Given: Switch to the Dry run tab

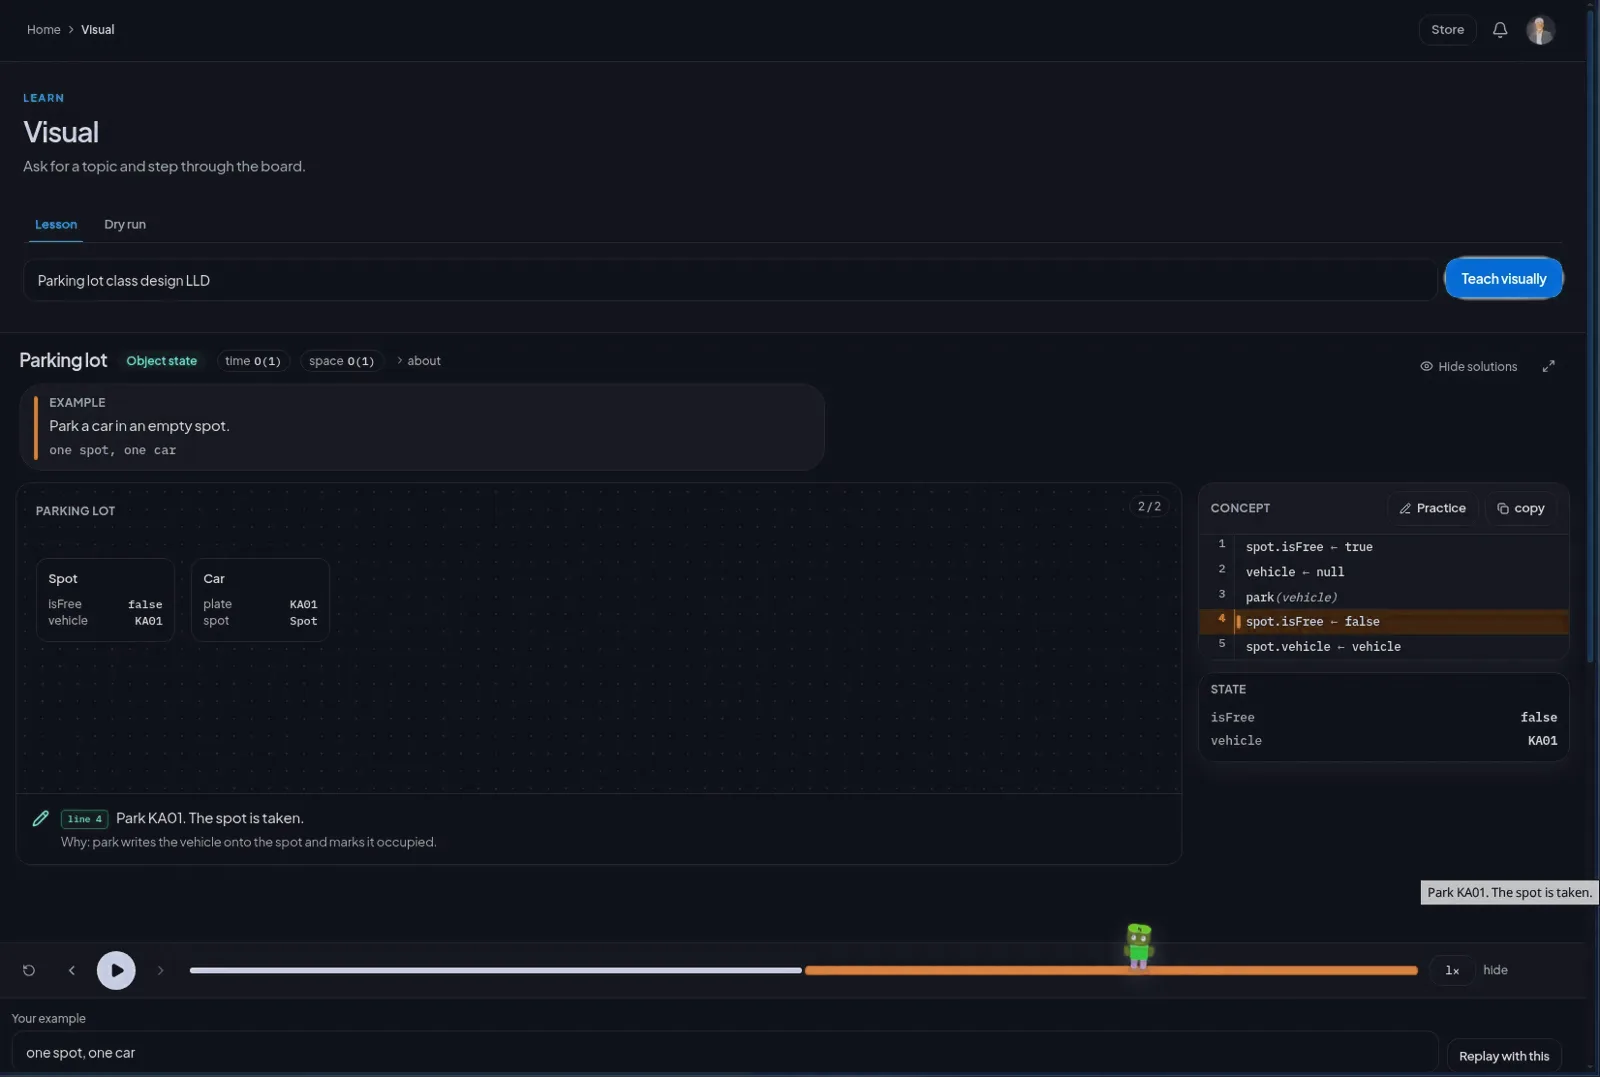Looking at the screenshot, I should [x=125, y=224].
